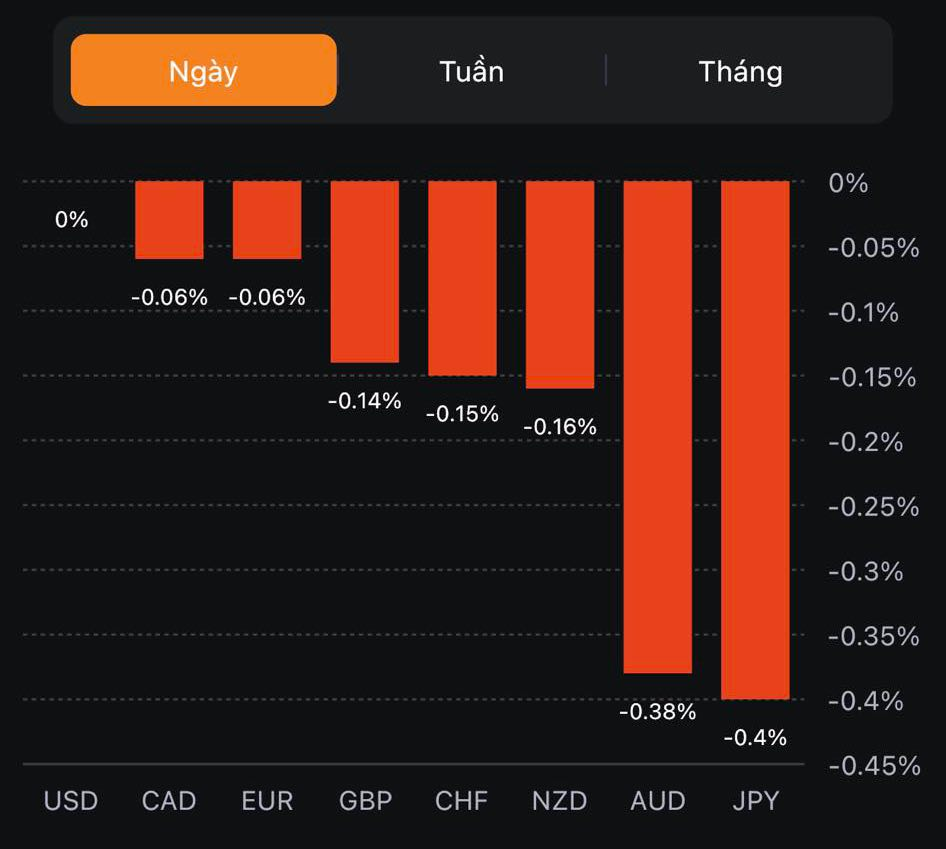Screen dimensions: 946x849
Task: Click the 0% label above USD
Action: 72,219
